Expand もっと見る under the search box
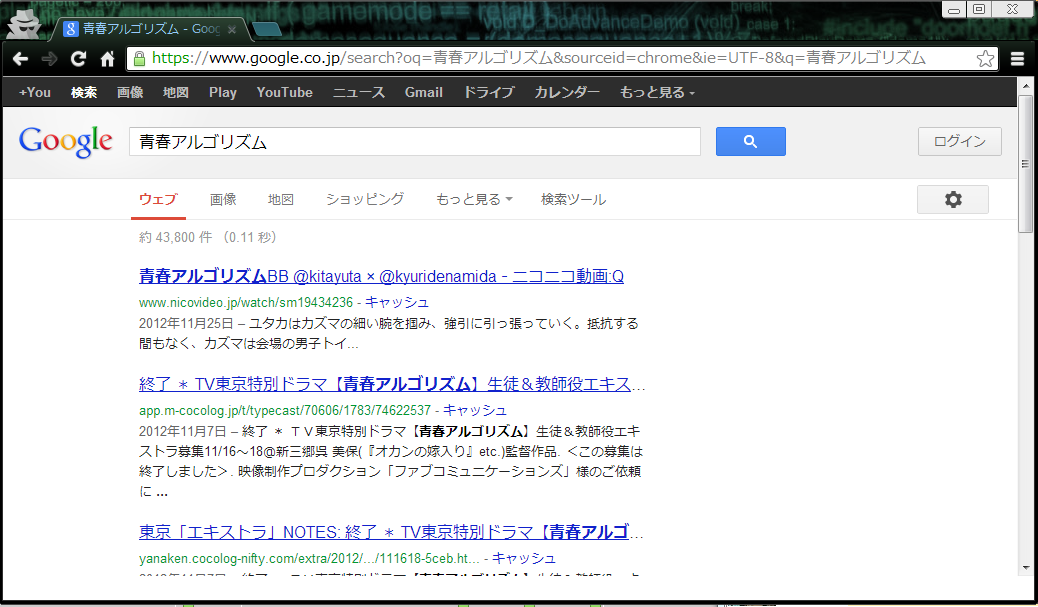Image resolution: width=1038 pixels, height=607 pixels. pyautogui.click(x=474, y=199)
